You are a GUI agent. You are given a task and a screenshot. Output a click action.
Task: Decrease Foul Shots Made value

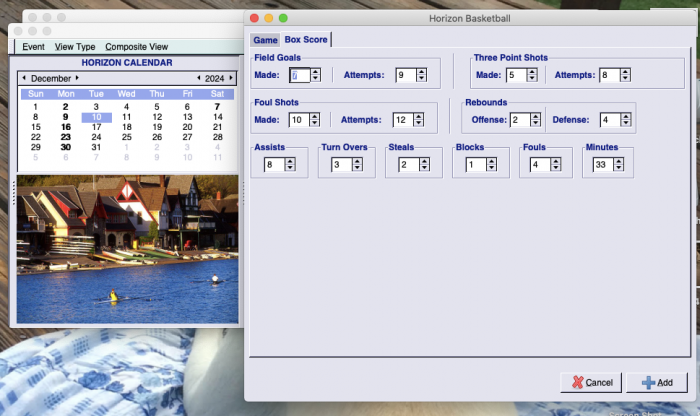[315, 123]
